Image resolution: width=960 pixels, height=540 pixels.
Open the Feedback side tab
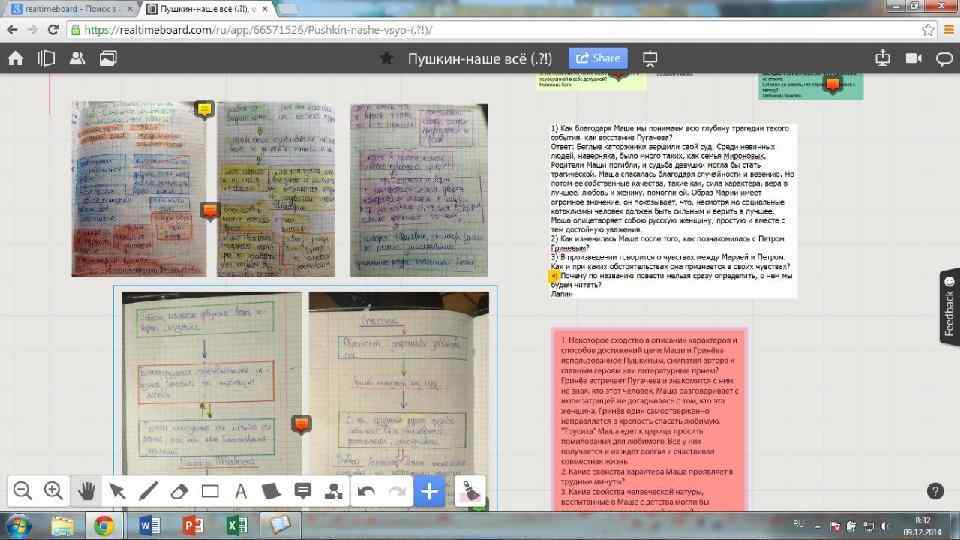pos(950,307)
